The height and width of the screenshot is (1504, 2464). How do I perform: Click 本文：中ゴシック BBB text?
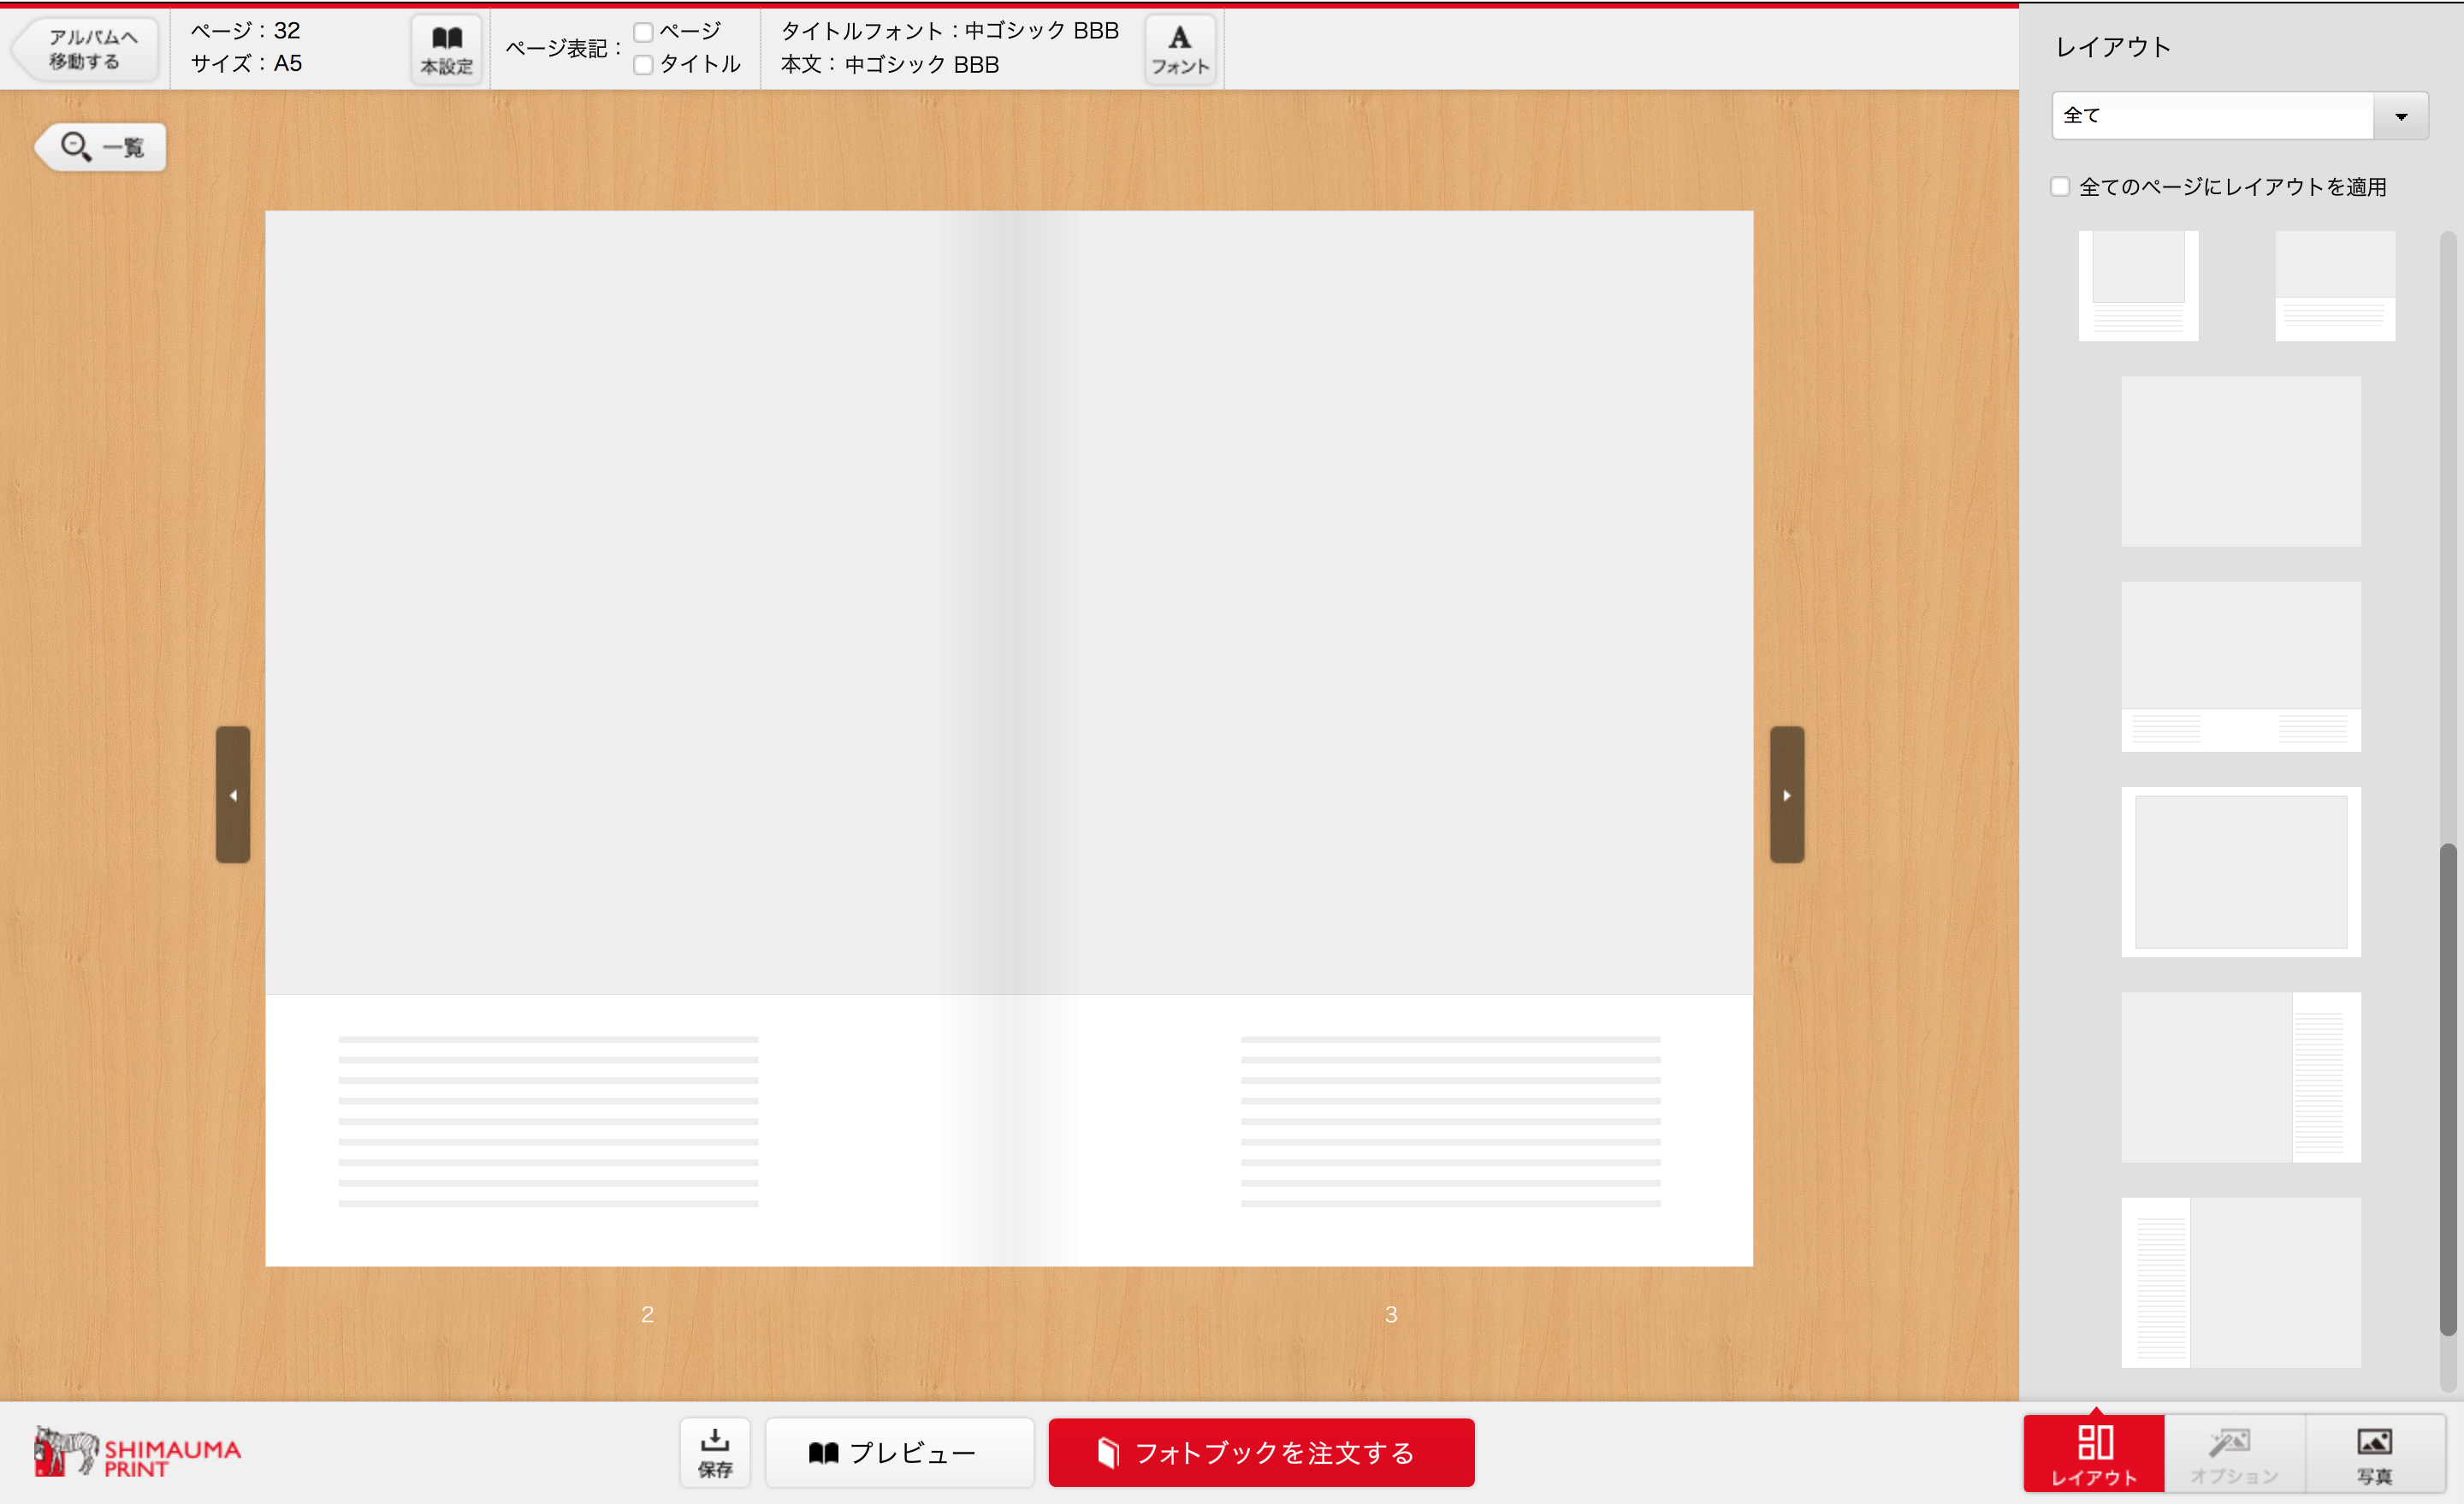point(890,65)
